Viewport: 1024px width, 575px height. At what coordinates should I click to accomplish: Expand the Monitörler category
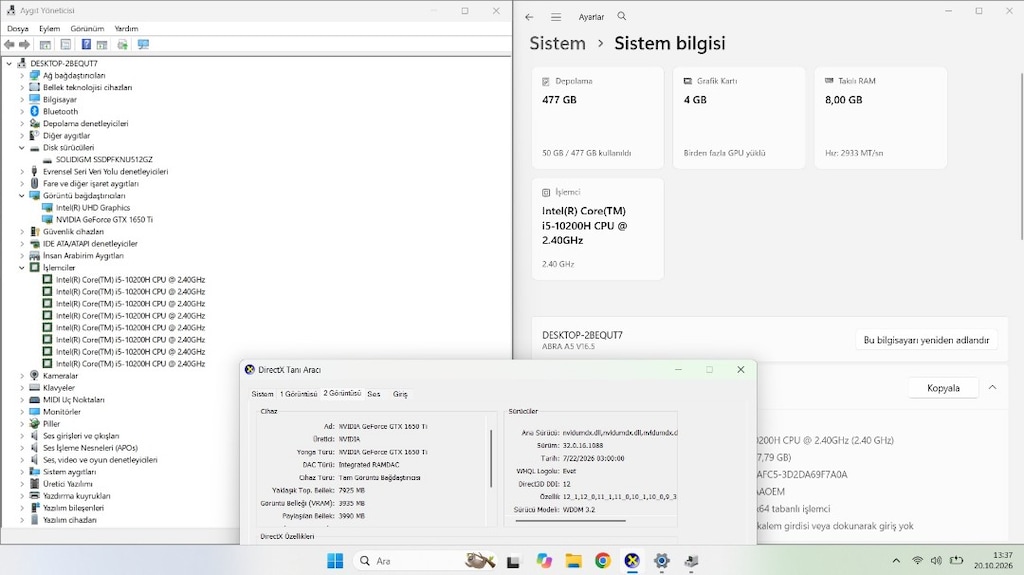tap(22, 412)
